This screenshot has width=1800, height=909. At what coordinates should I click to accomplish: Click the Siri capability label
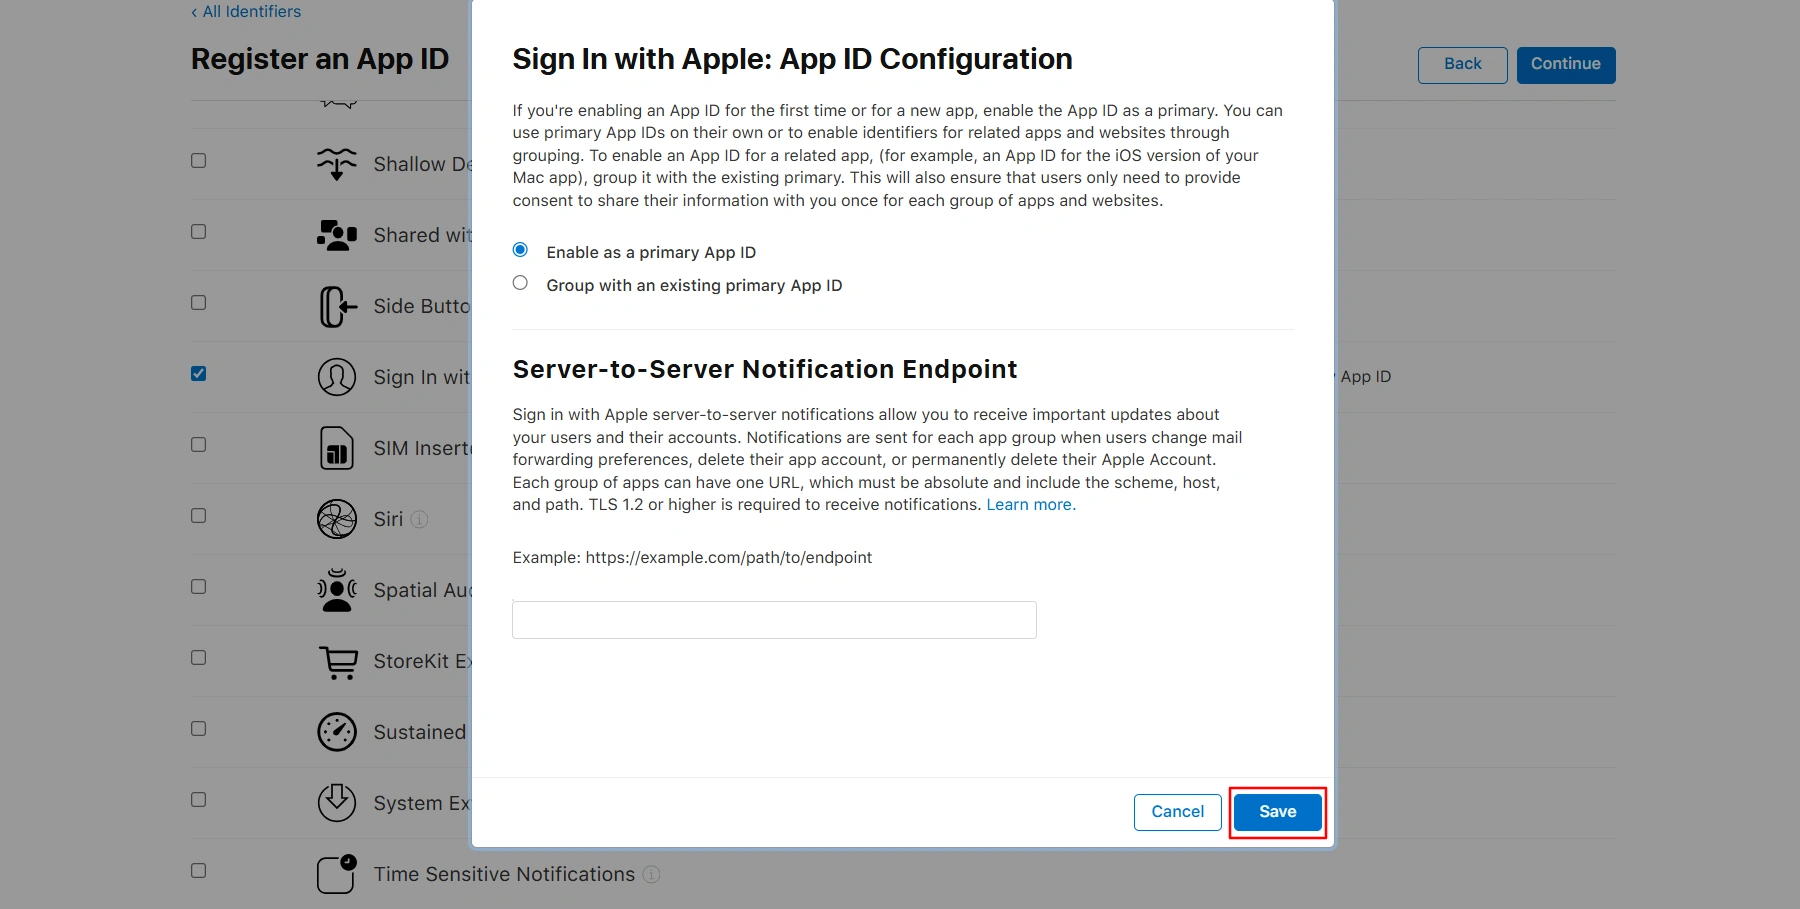coord(388,519)
